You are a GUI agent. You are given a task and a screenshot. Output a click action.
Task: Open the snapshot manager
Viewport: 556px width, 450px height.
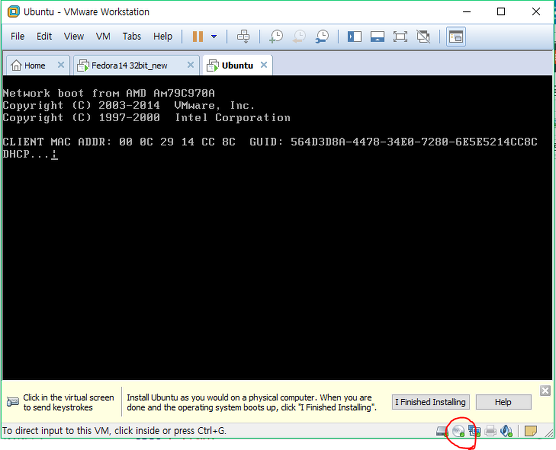point(322,36)
